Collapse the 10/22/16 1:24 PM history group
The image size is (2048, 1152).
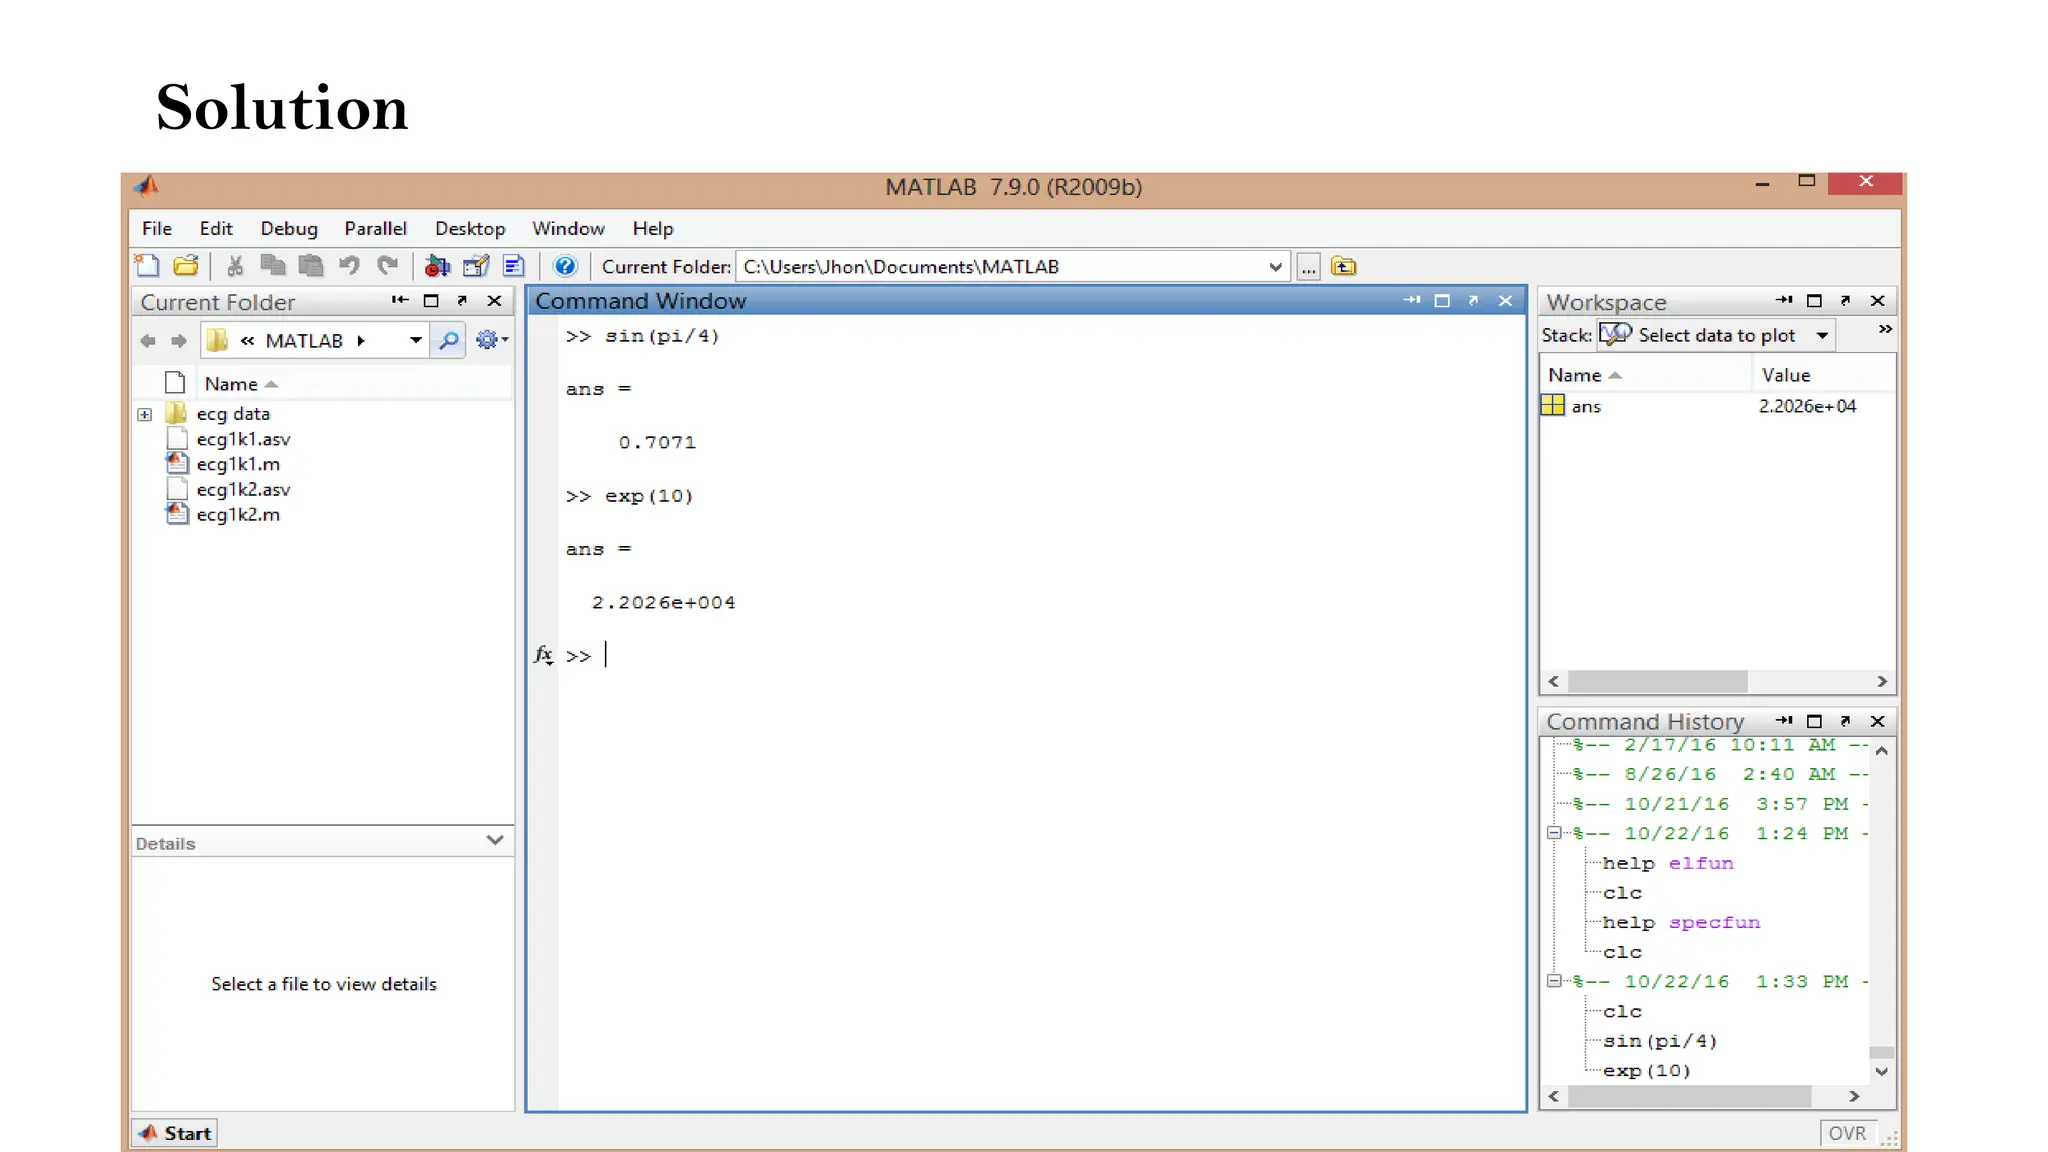tap(1554, 833)
